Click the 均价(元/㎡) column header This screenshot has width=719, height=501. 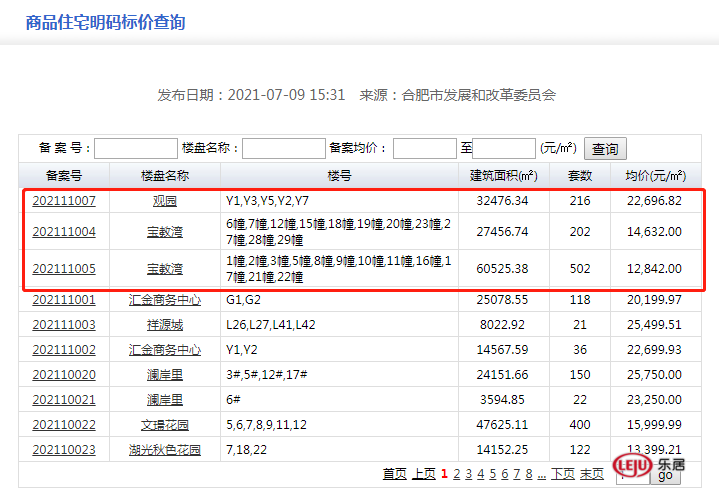click(656, 176)
